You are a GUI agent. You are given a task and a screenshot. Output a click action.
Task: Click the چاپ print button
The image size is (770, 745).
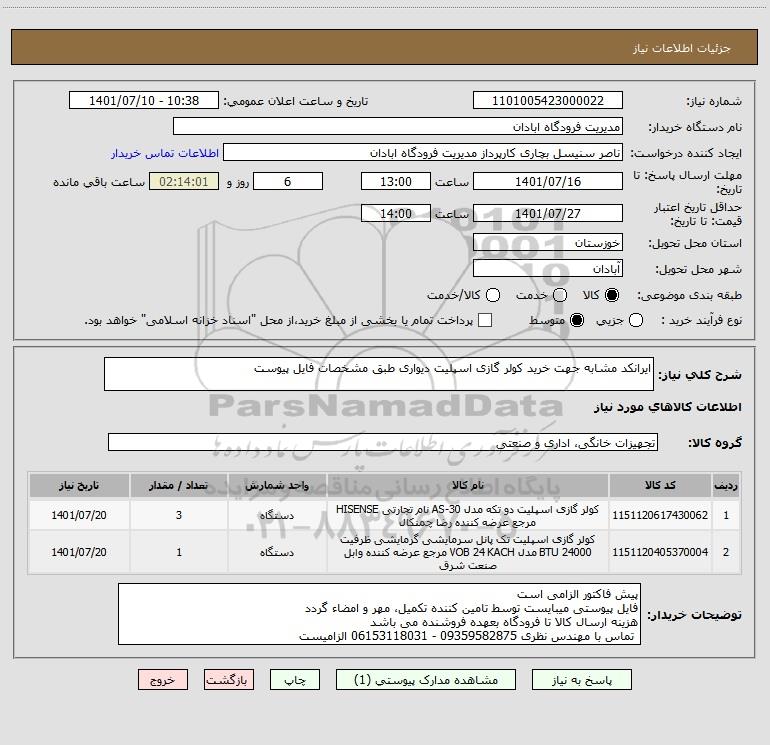click(x=295, y=680)
